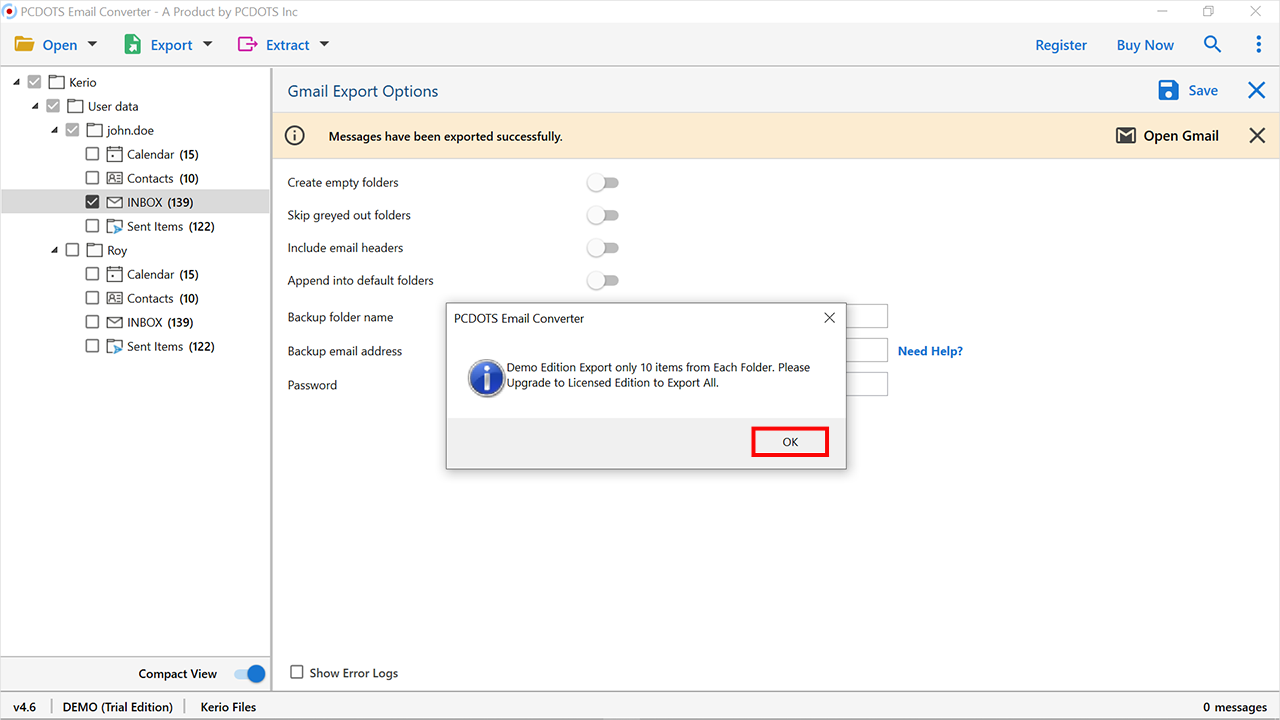Uncheck john.doe INBOX checkbox
The width and height of the screenshot is (1280, 720).
click(92, 202)
